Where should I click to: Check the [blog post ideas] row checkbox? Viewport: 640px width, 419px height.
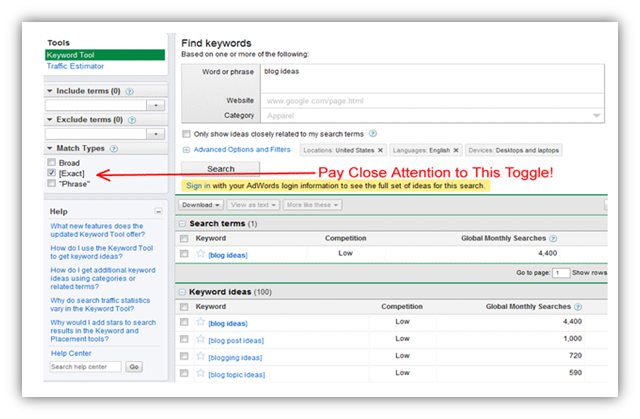(x=184, y=339)
